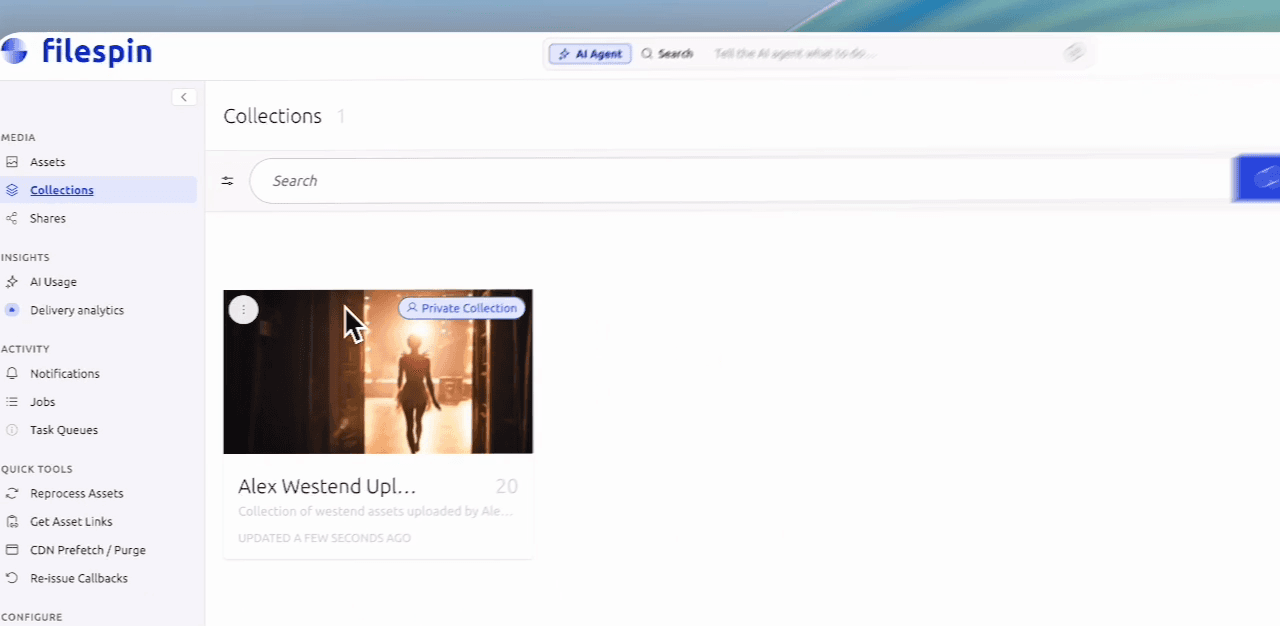Open the filter options icon beside Search

tap(228, 181)
